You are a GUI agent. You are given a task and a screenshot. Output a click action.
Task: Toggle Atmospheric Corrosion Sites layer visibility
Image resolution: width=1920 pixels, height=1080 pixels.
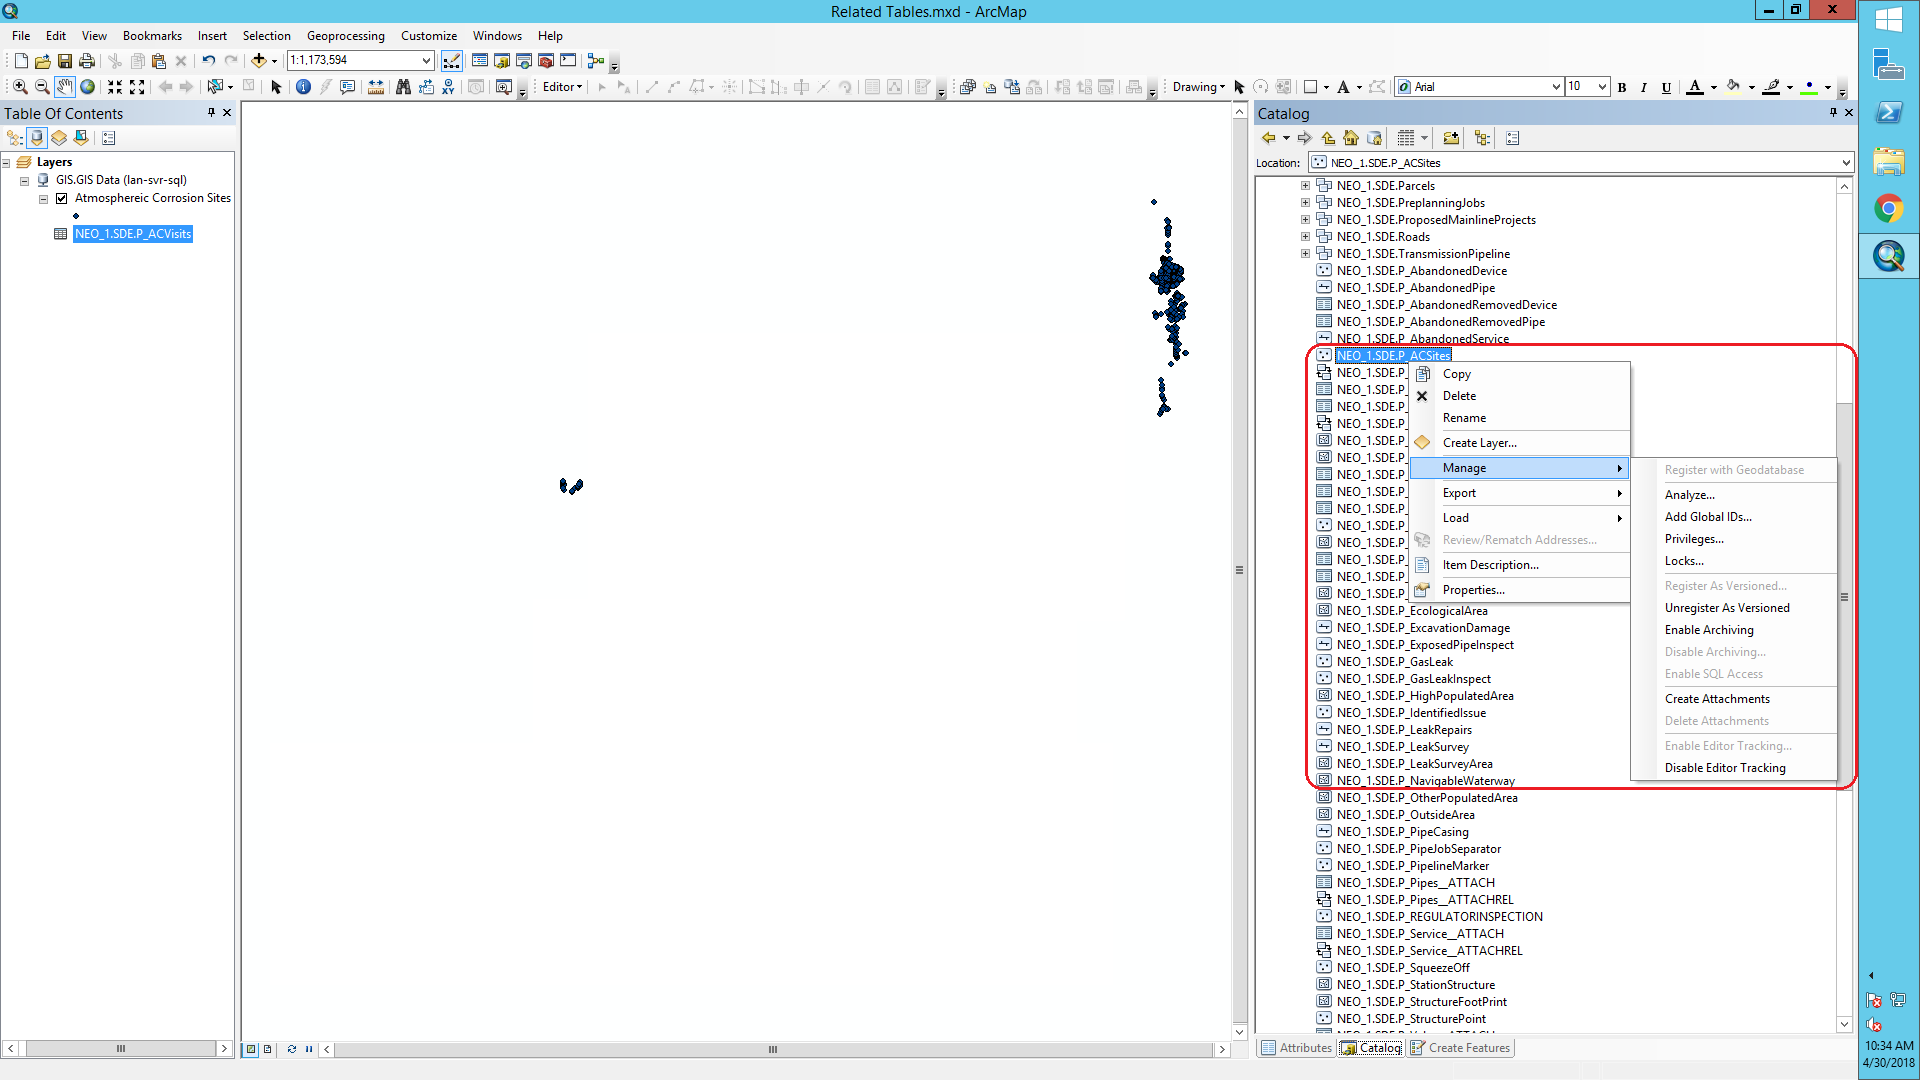[x=62, y=198]
